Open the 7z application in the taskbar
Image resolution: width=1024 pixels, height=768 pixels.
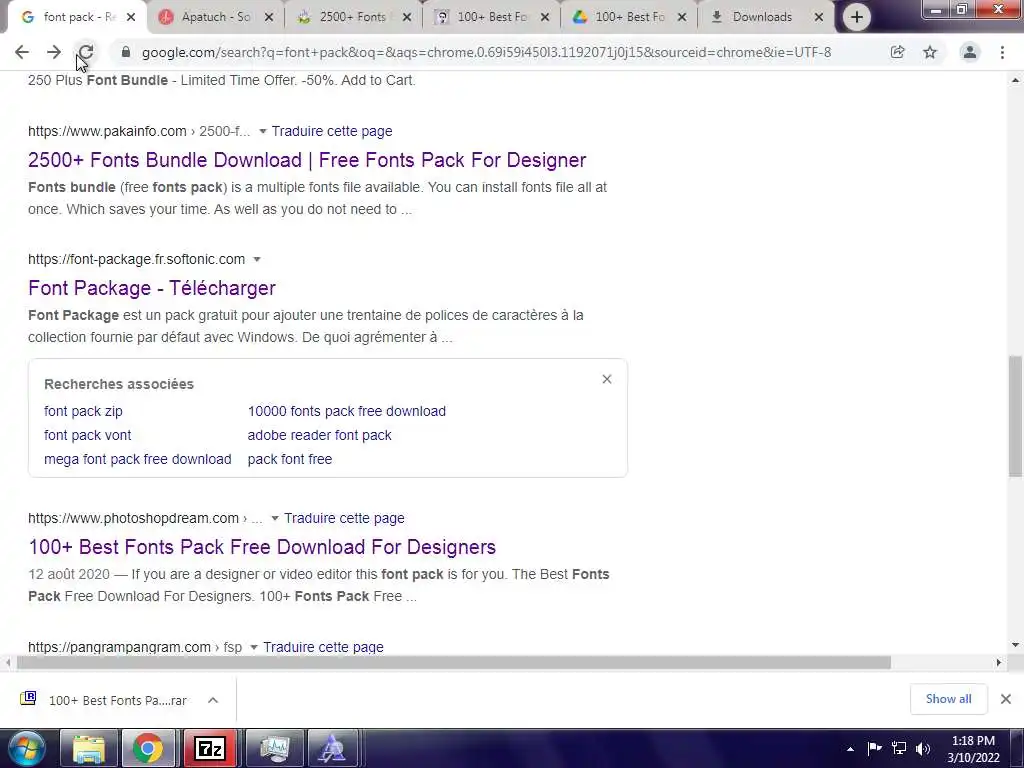(210, 748)
